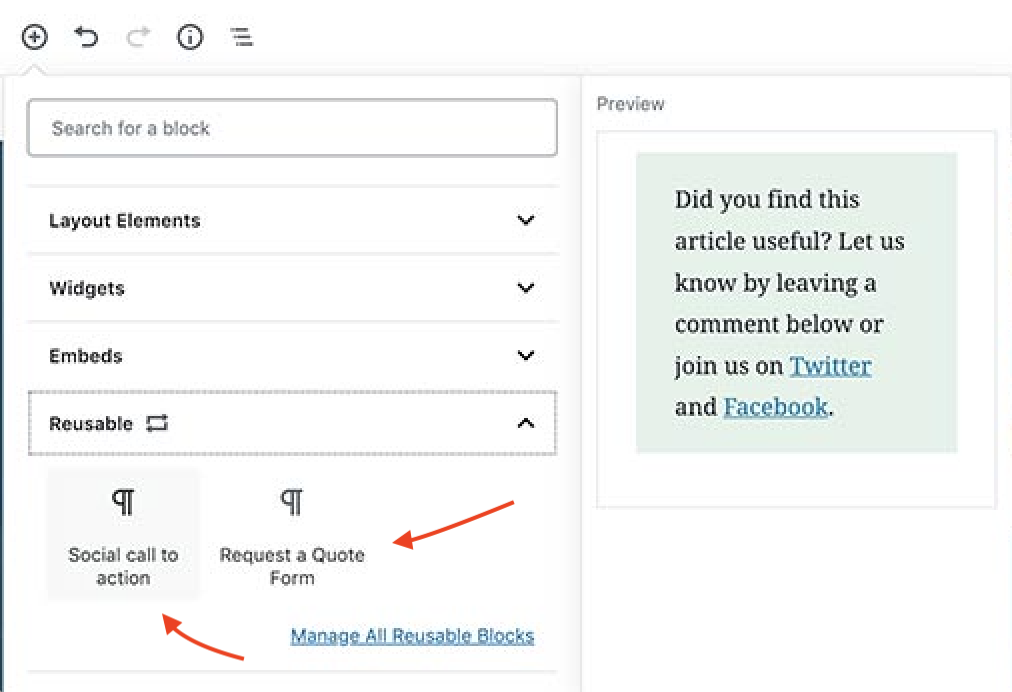Open the content structure info icon
Screen dimensions: 1012x692
click(190, 37)
